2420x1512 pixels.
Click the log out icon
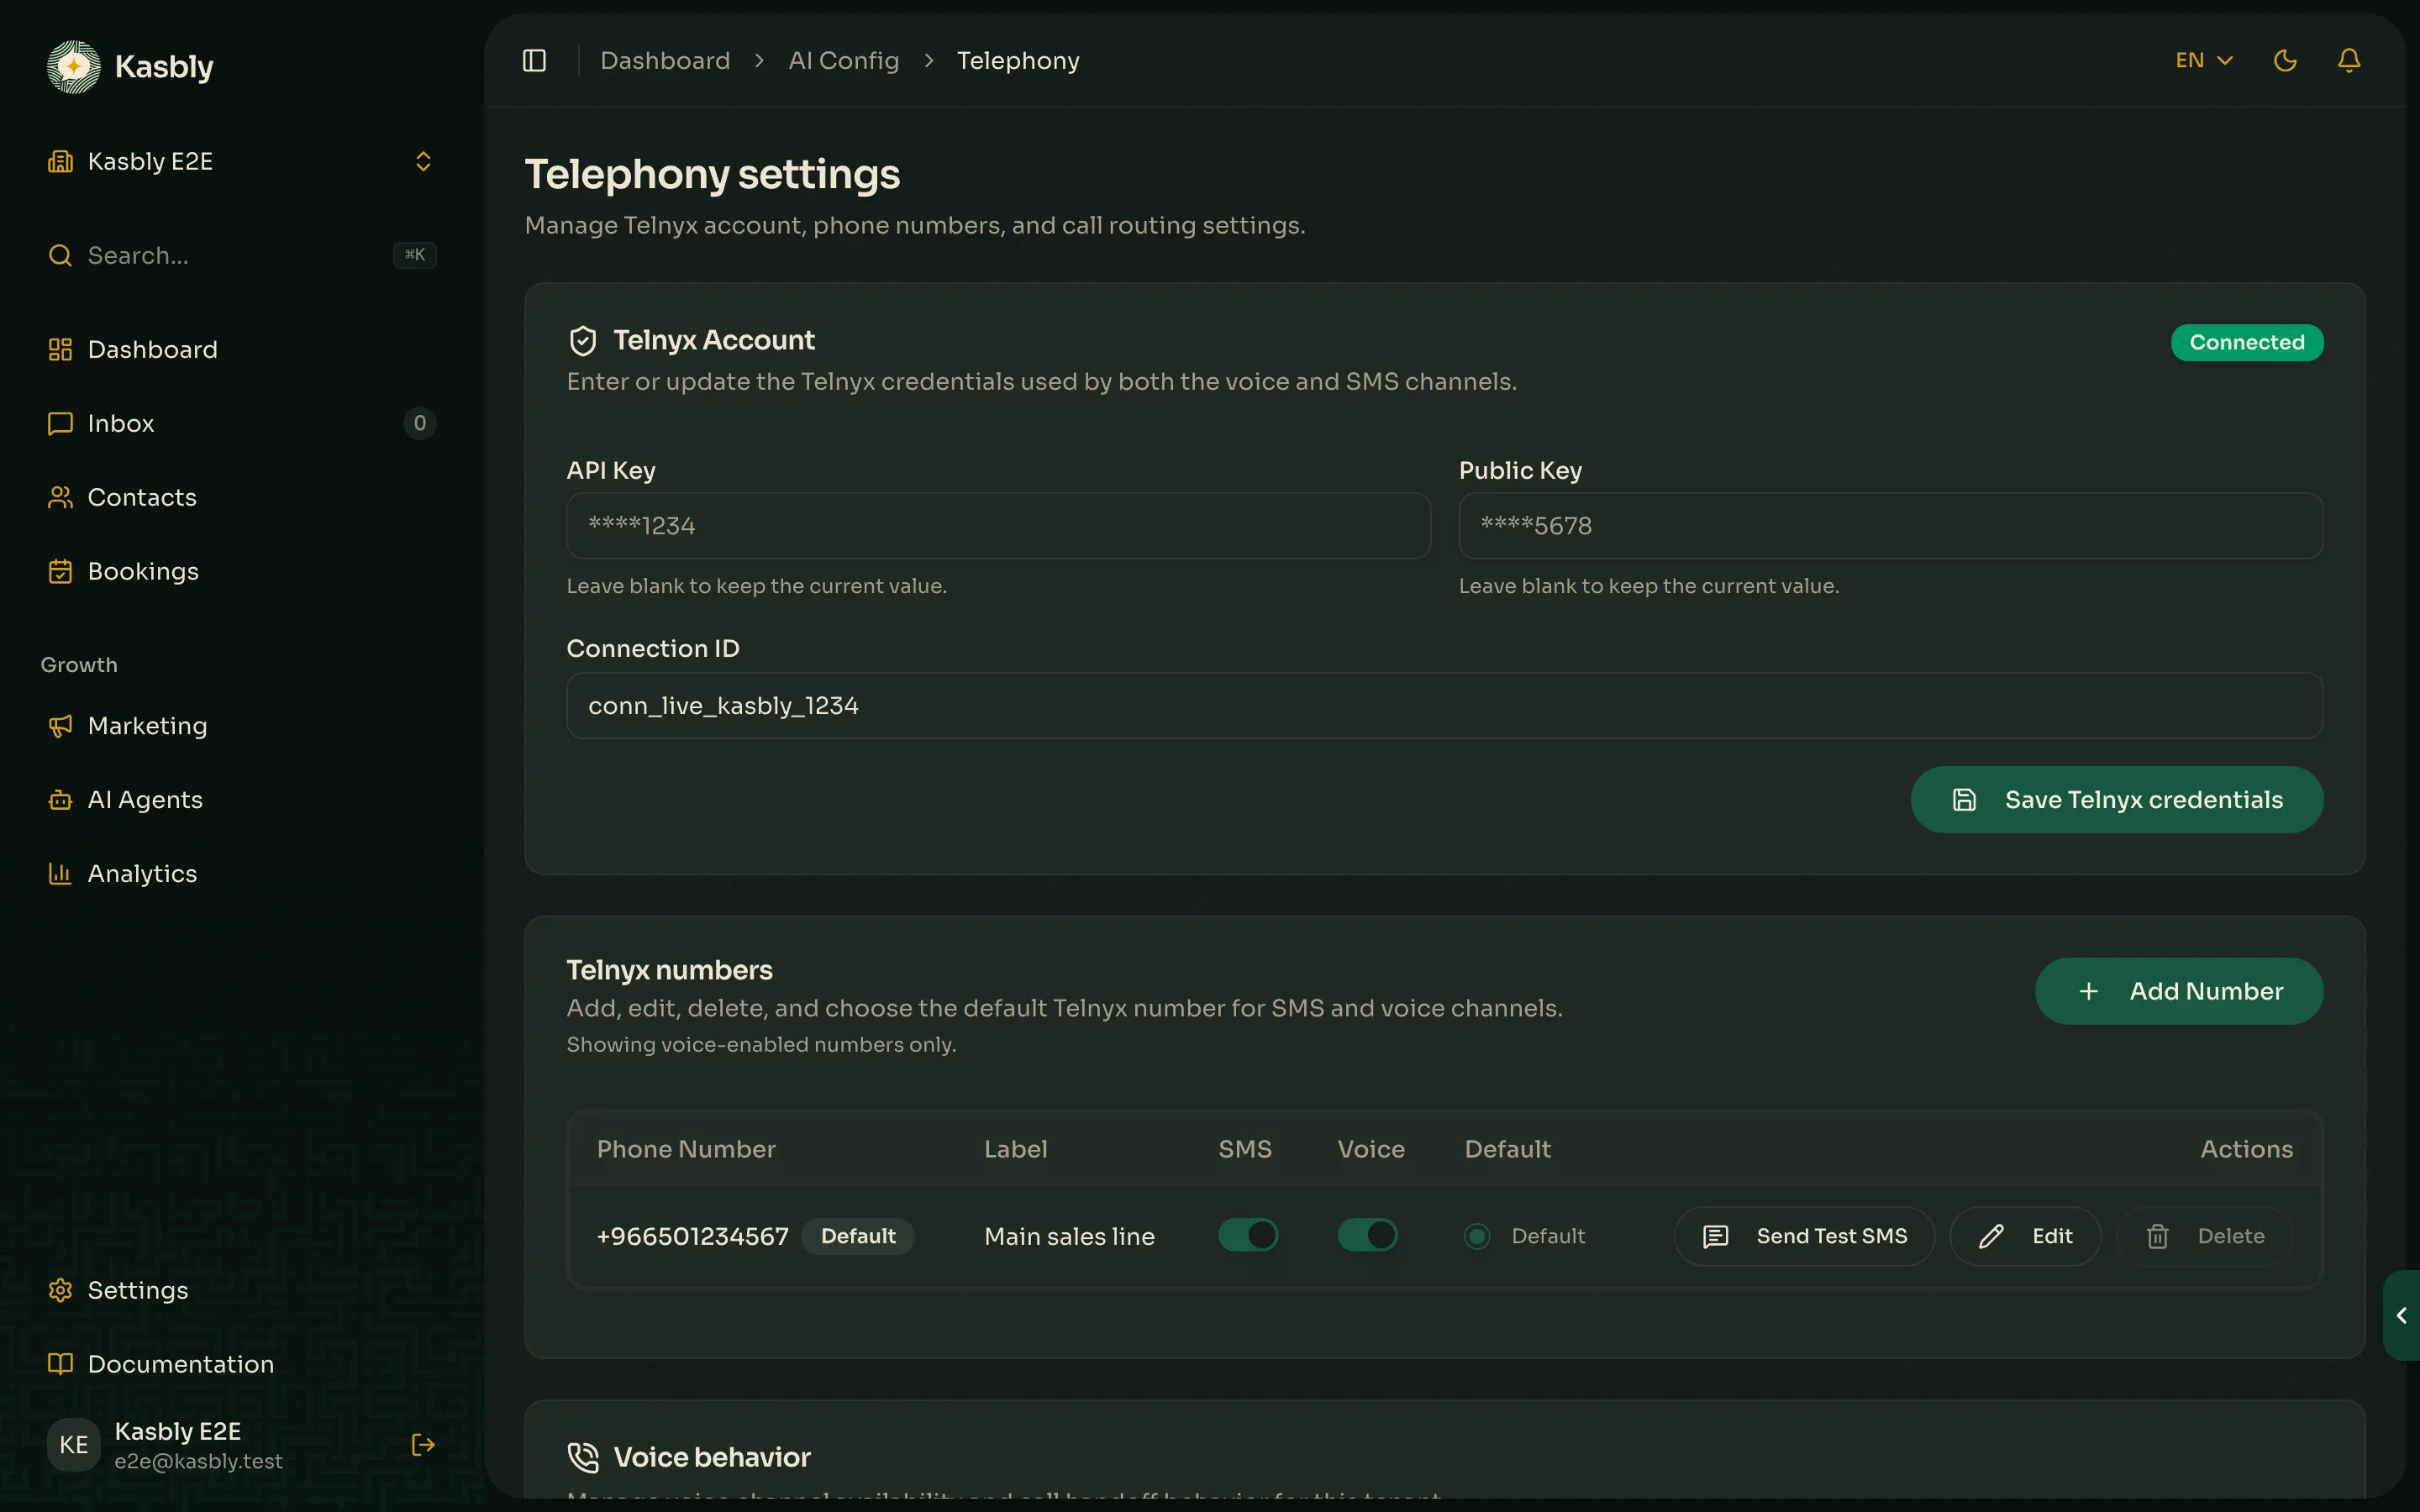(423, 1445)
